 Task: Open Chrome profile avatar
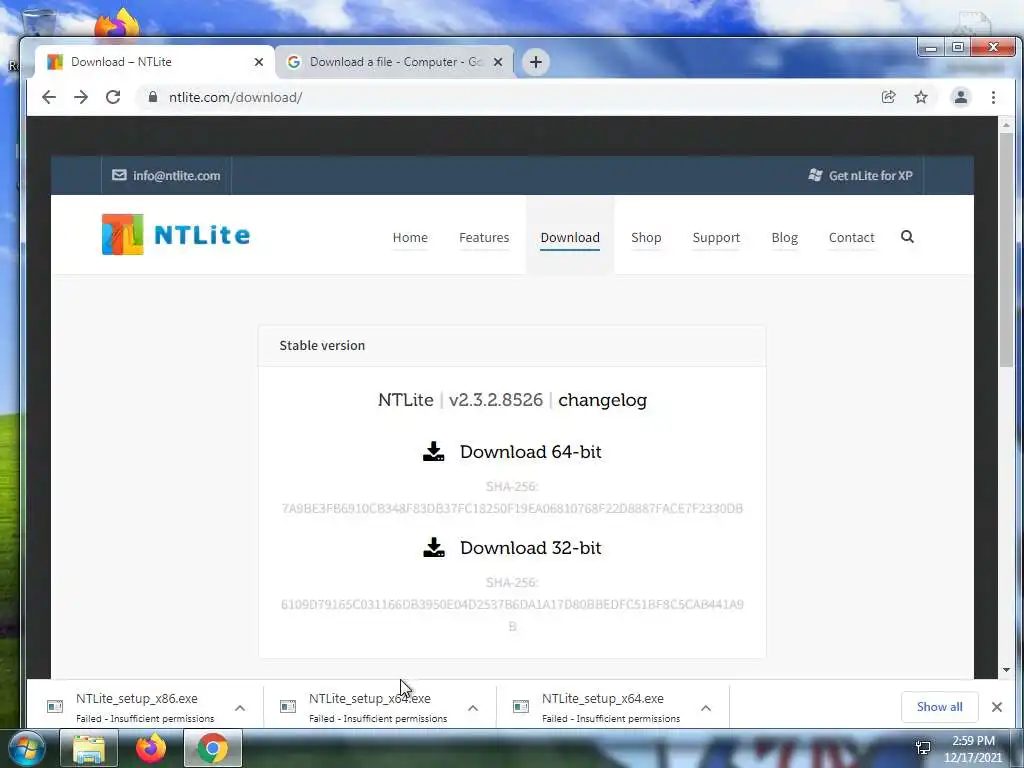click(961, 97)
